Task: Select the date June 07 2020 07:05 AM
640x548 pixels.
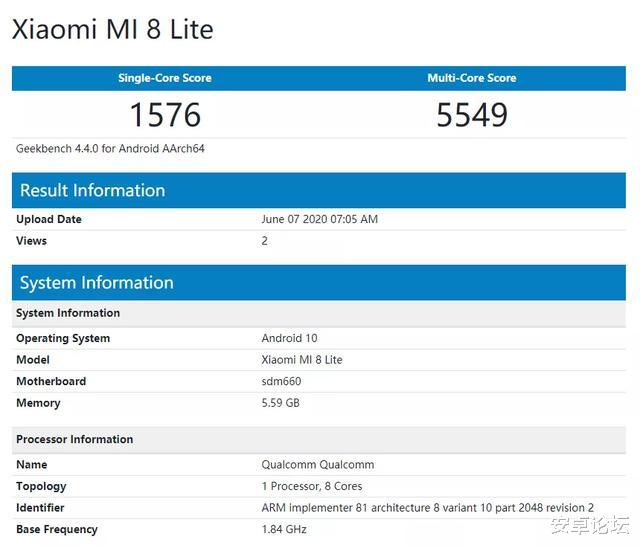Action: 320,219
